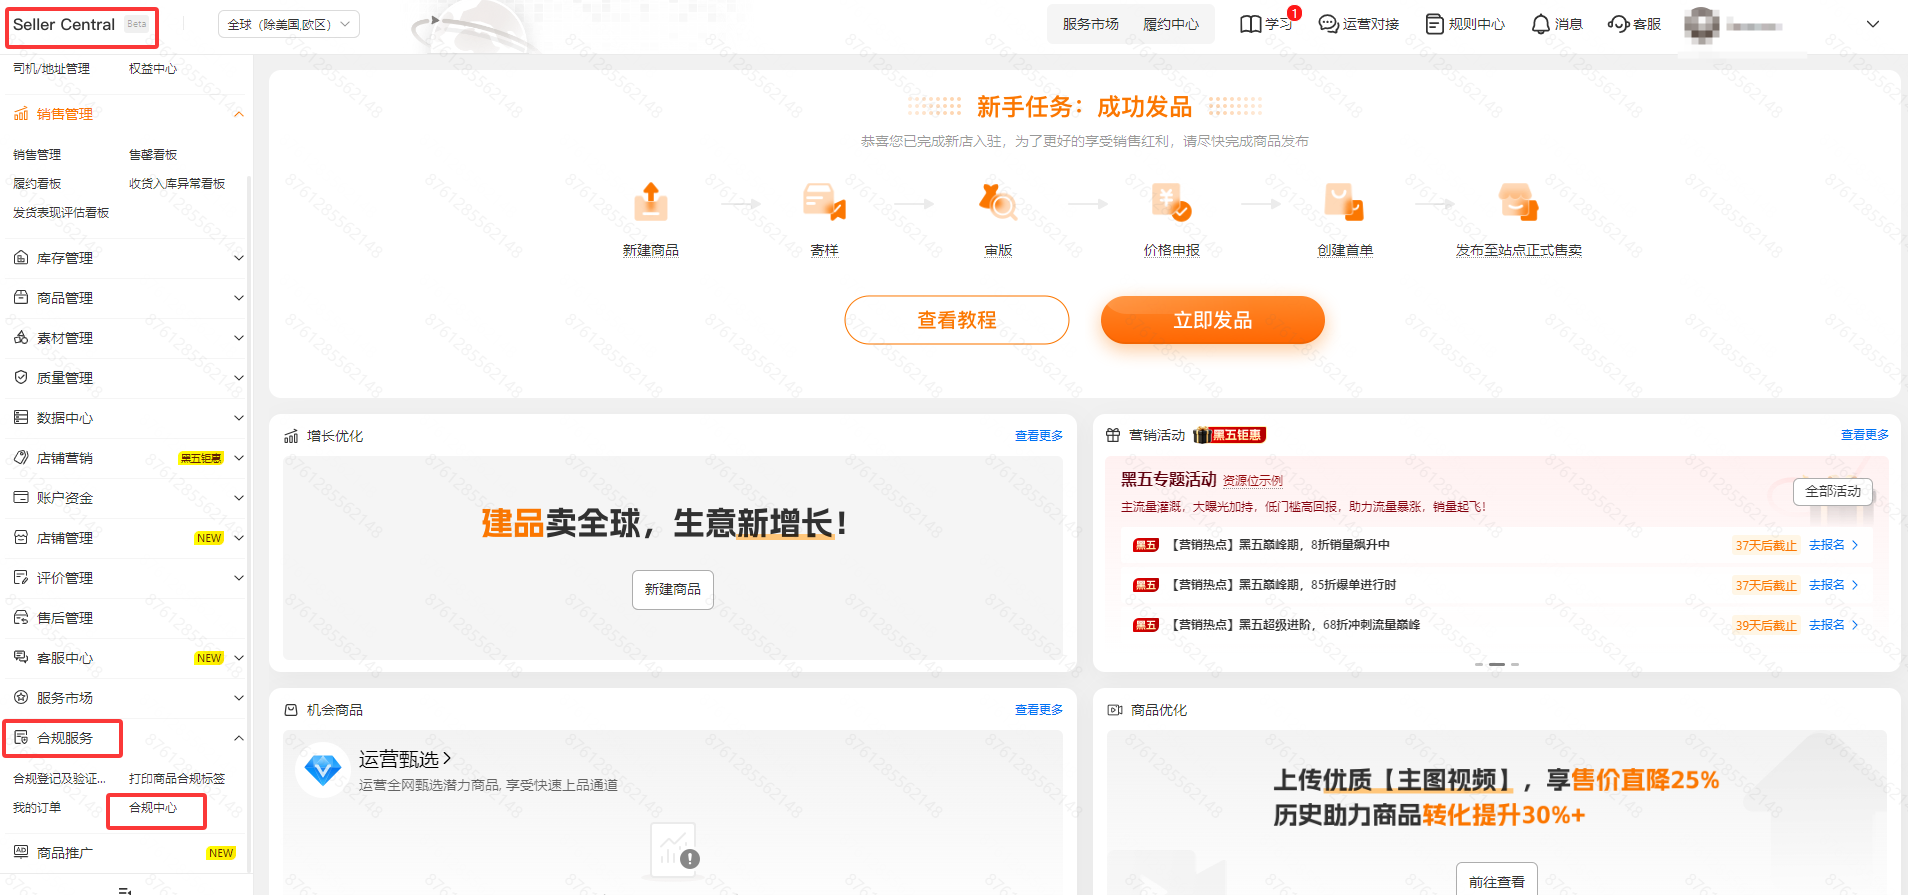Viewport: 1908px width, 895px height.
Task: Open the 服务市场 top navigation tab
Action: click(x=1090, y=24)
